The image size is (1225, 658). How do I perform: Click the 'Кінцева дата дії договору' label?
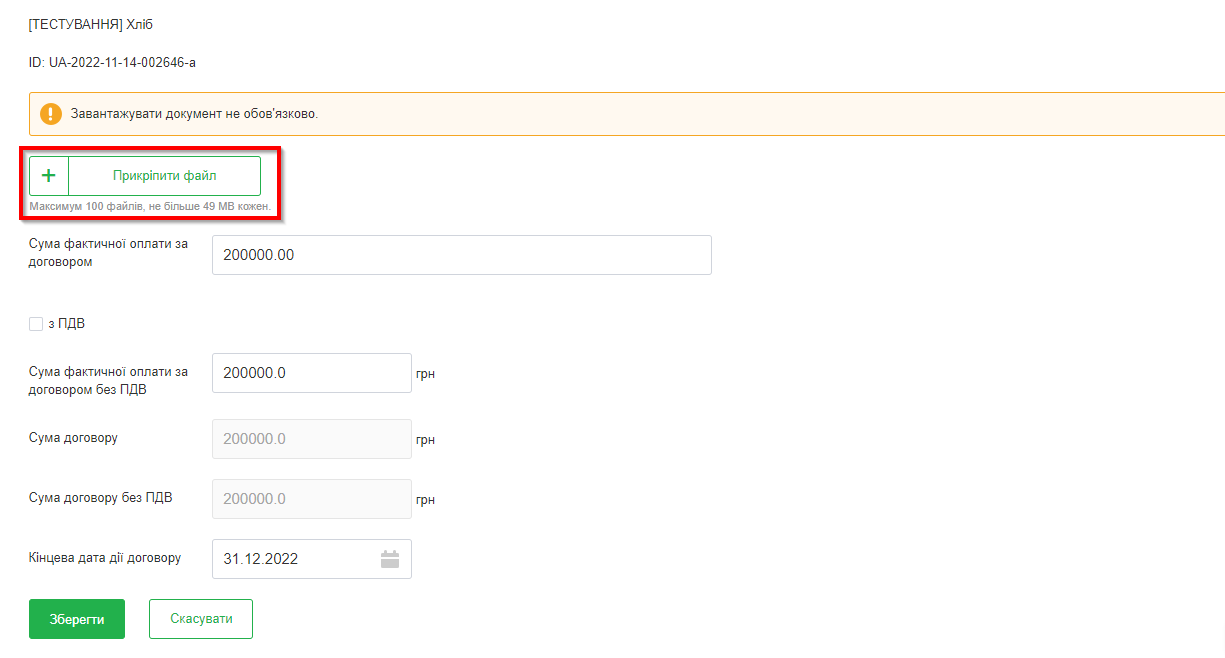[x=105, y=558]
